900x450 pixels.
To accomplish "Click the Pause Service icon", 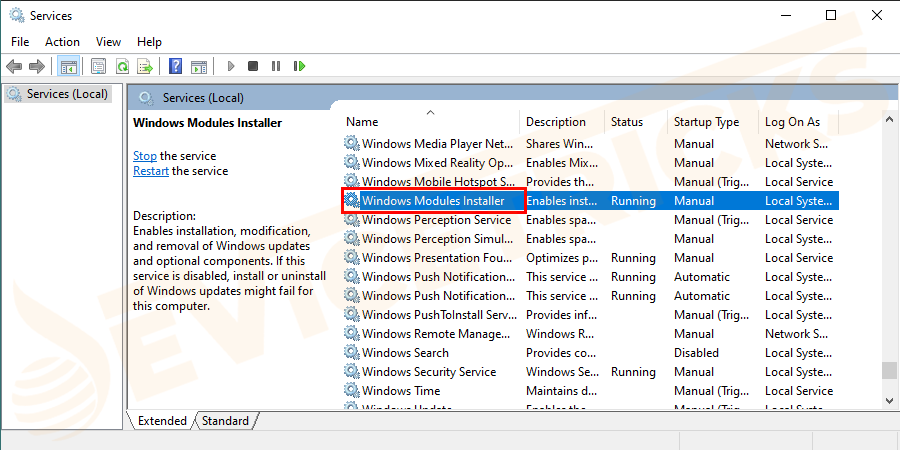I will point(276,67).
